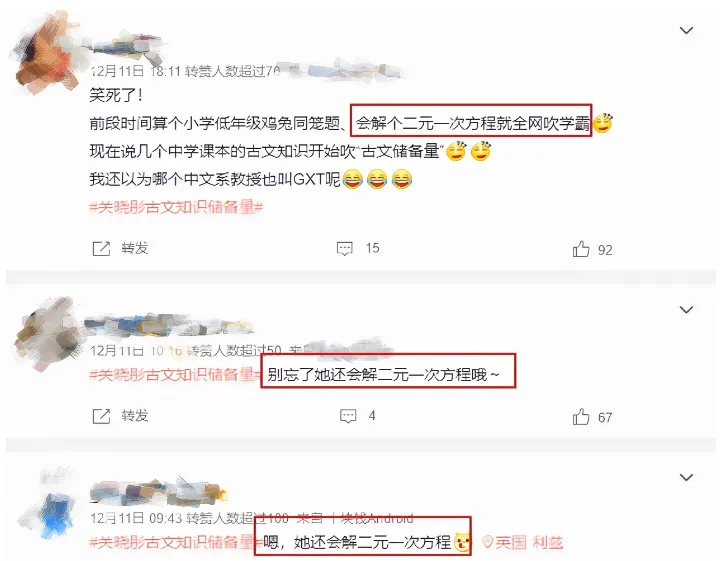The image size is (727, 561).
Task: Like the first post with 92 likes
Action: pyautogui.click(x=581, y=249)
